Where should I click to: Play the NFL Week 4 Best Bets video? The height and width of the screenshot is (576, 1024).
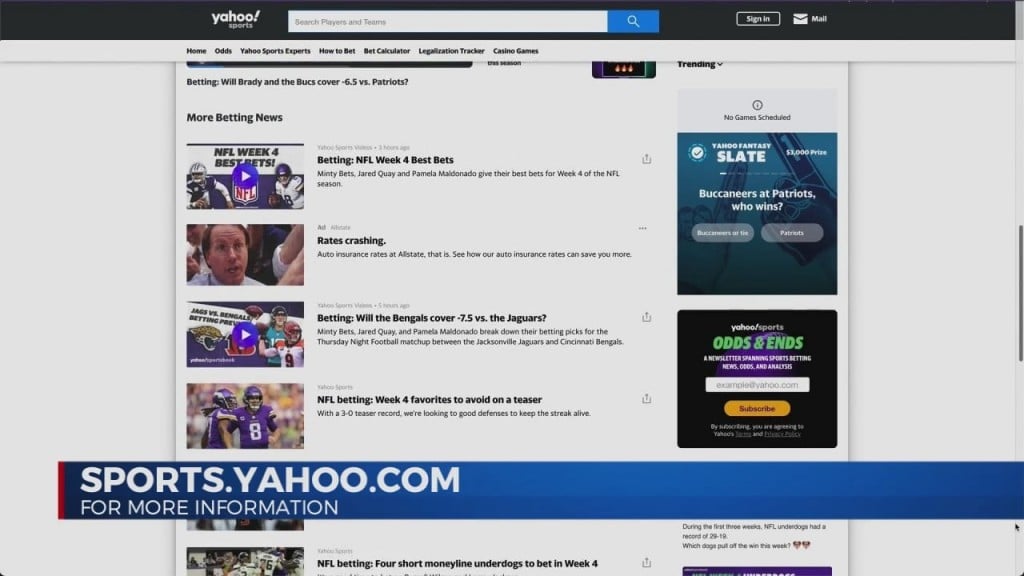pos(245,176)
